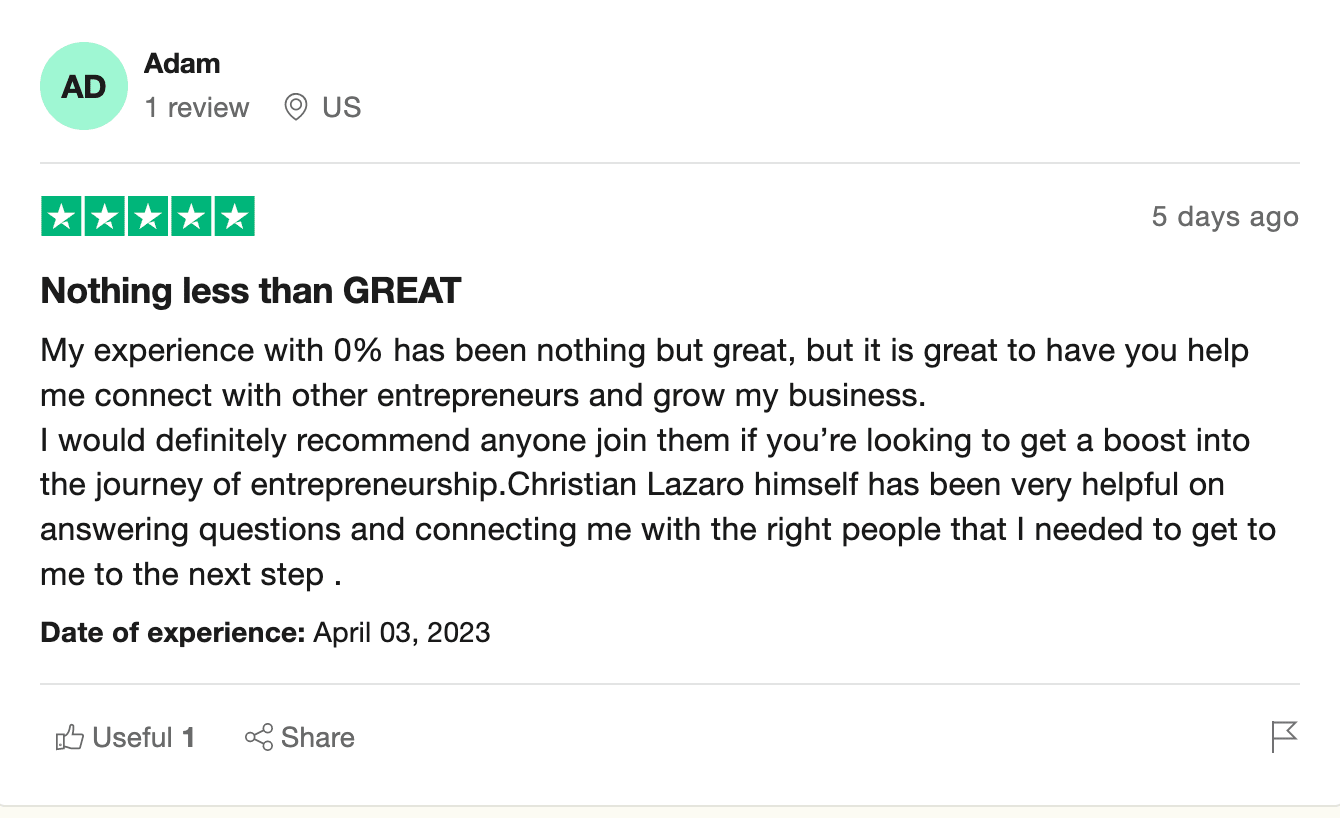Click the fourth green rating star
This screenshot has width=1340, height=818.
tap(191, 217)
